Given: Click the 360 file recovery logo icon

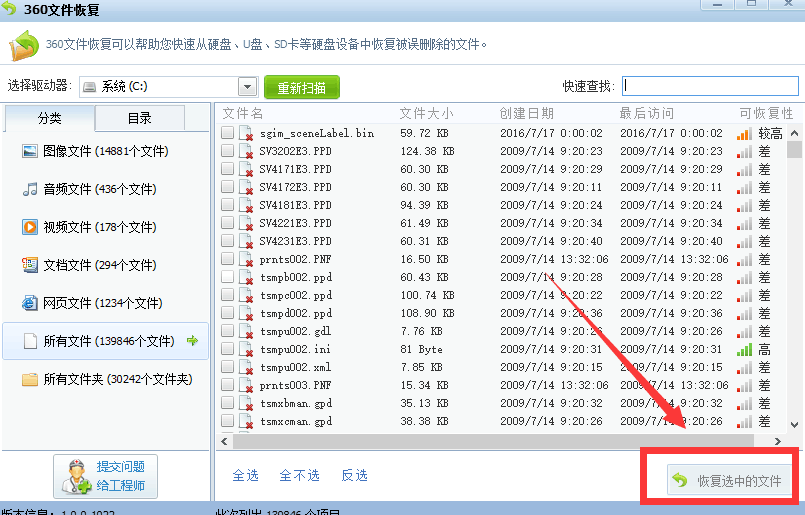Looking at the screenshot, I should tap(24, 45).
